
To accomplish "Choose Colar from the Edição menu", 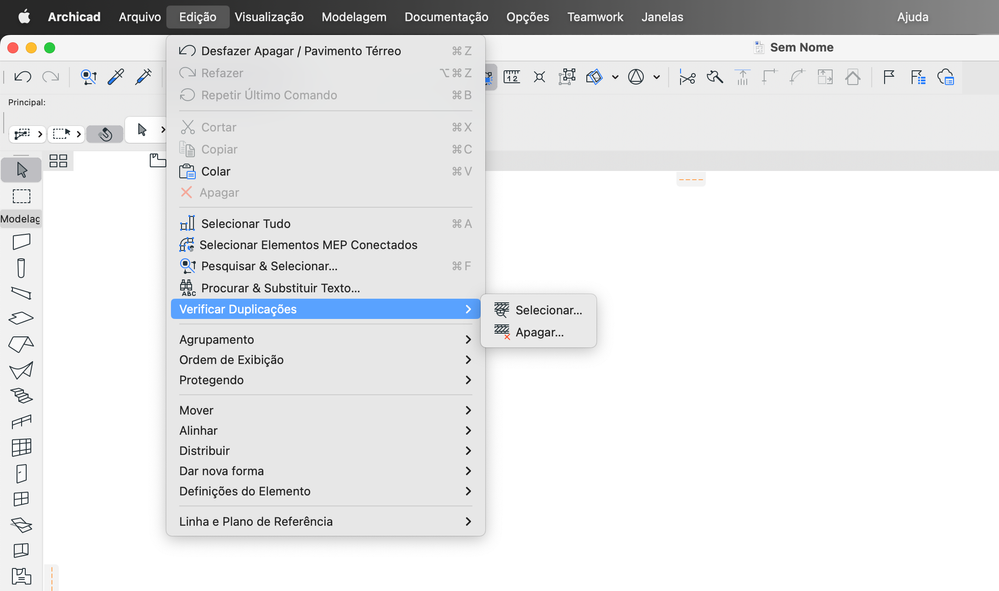I will [x=326, y=171].
